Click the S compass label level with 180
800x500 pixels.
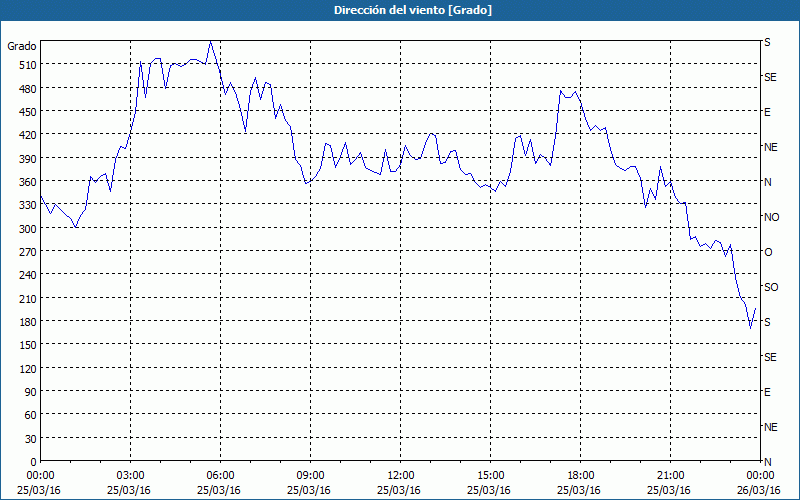tap(767, 322)
